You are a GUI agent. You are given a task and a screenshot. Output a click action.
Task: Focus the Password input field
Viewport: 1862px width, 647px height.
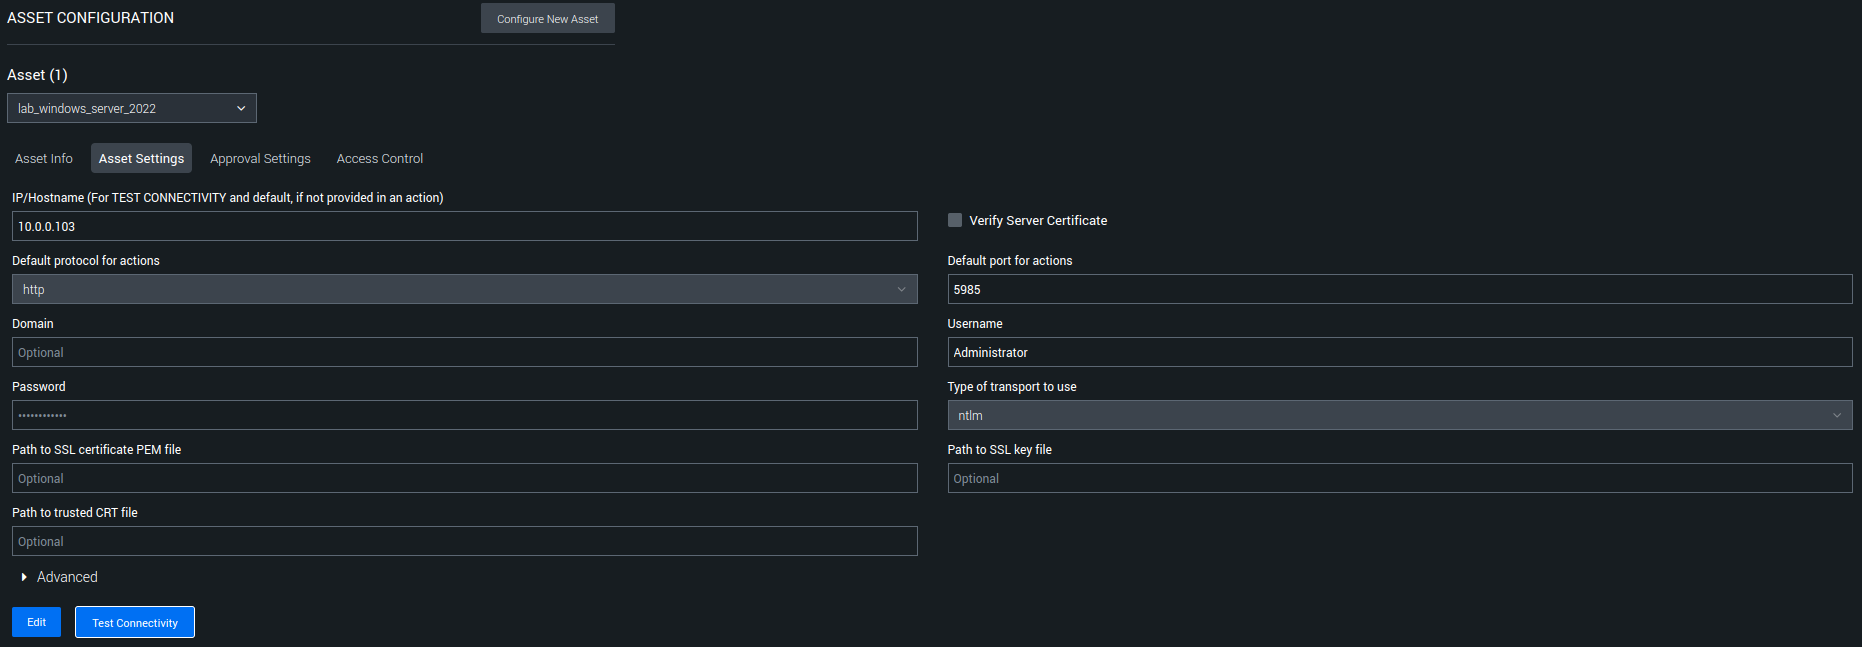(x=464, y=415)
